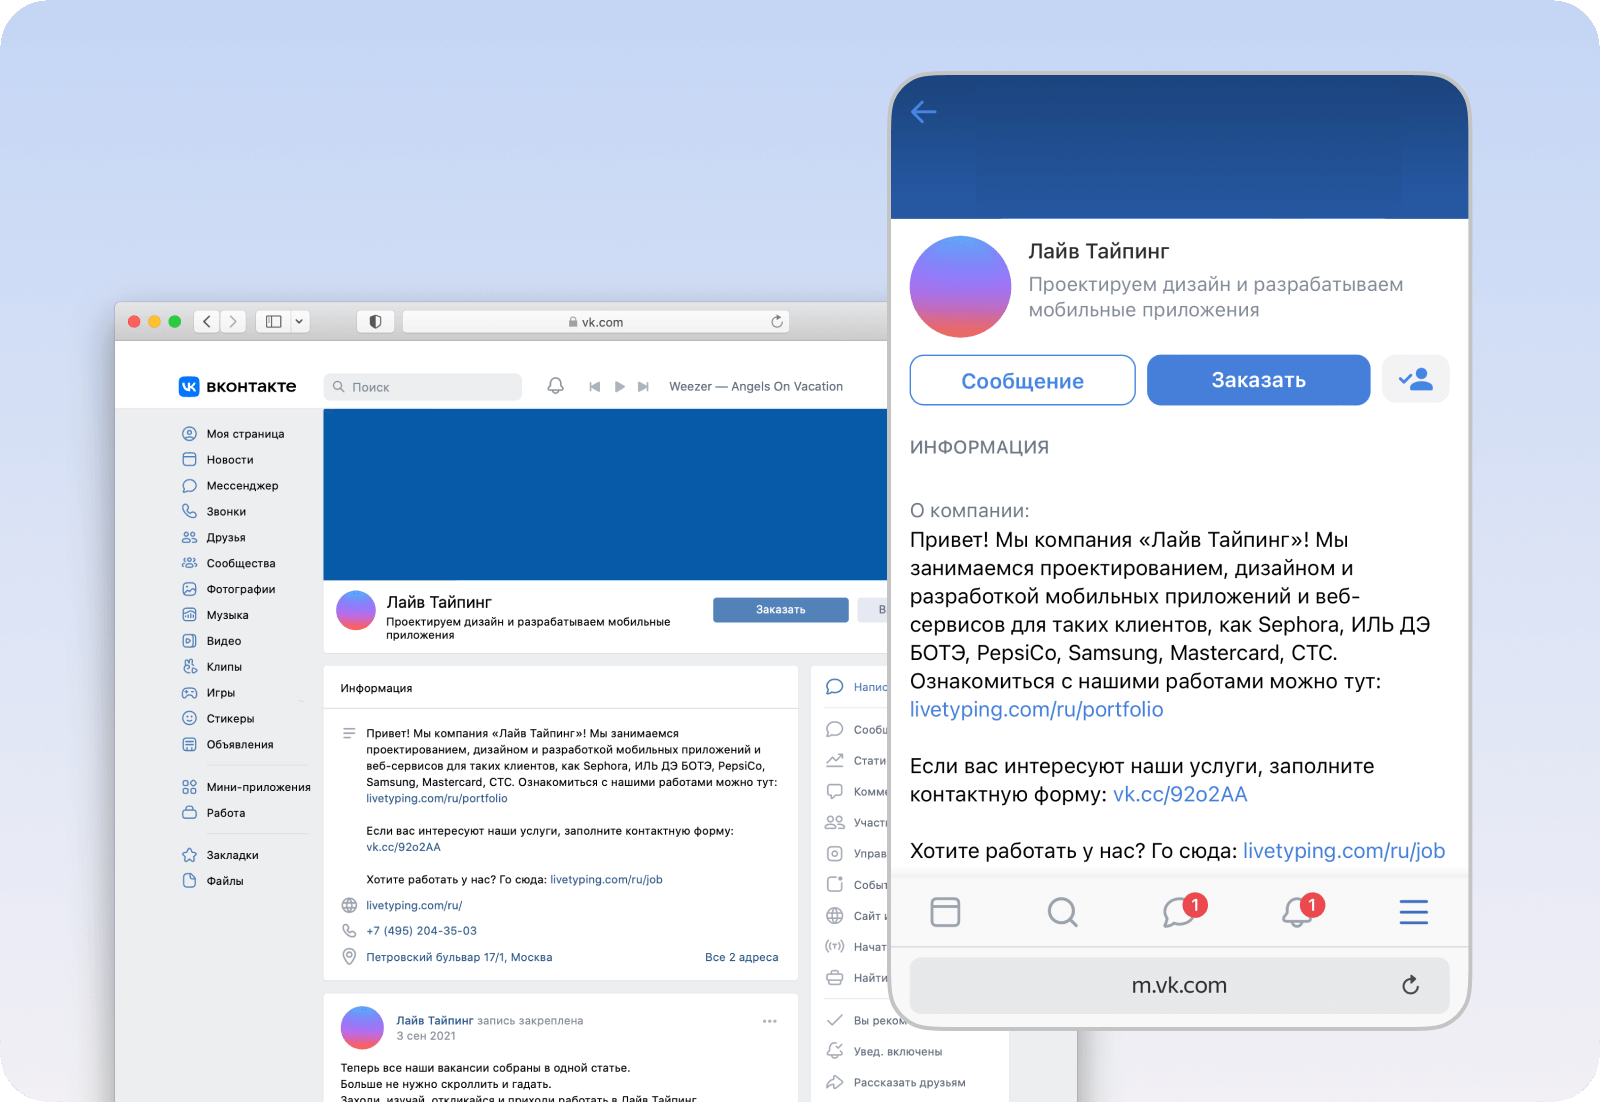Click the Закладки star icon

[189, 855]
